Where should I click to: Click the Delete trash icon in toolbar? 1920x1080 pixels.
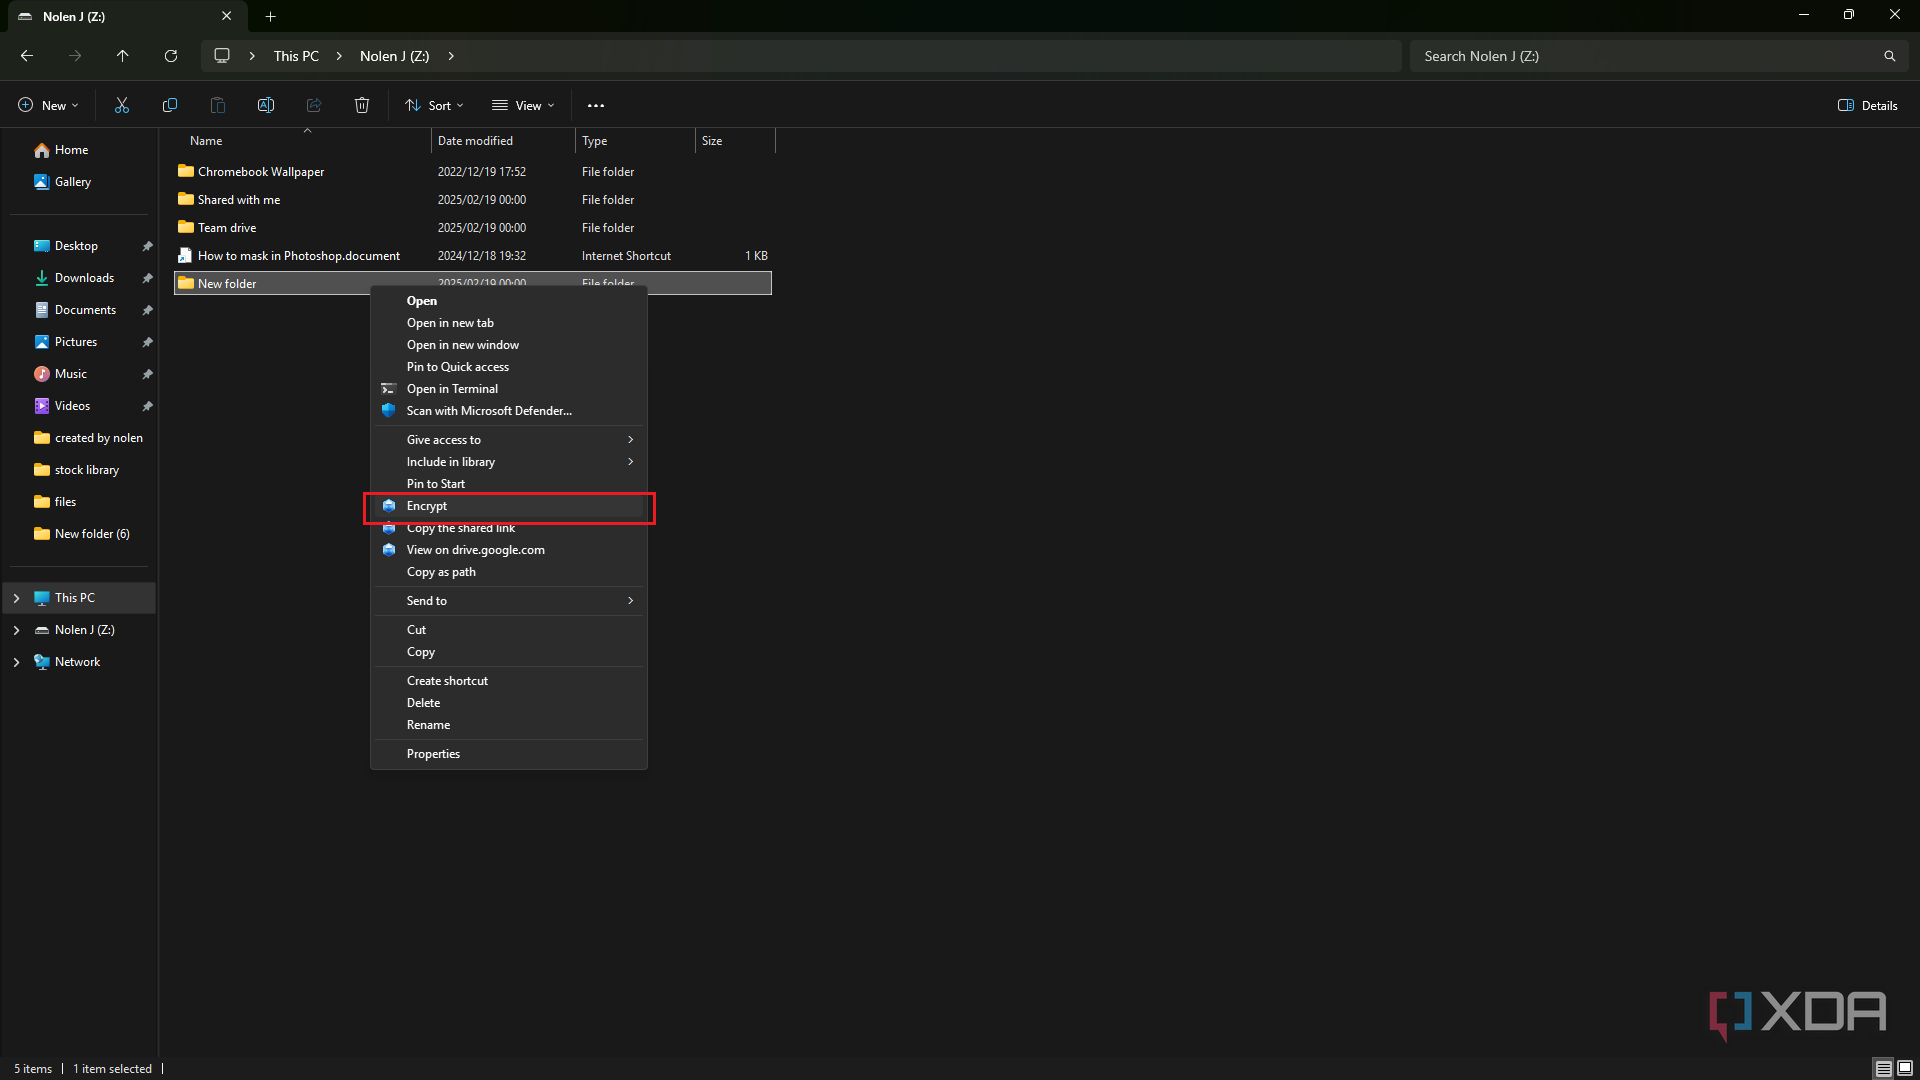(362, 105)
